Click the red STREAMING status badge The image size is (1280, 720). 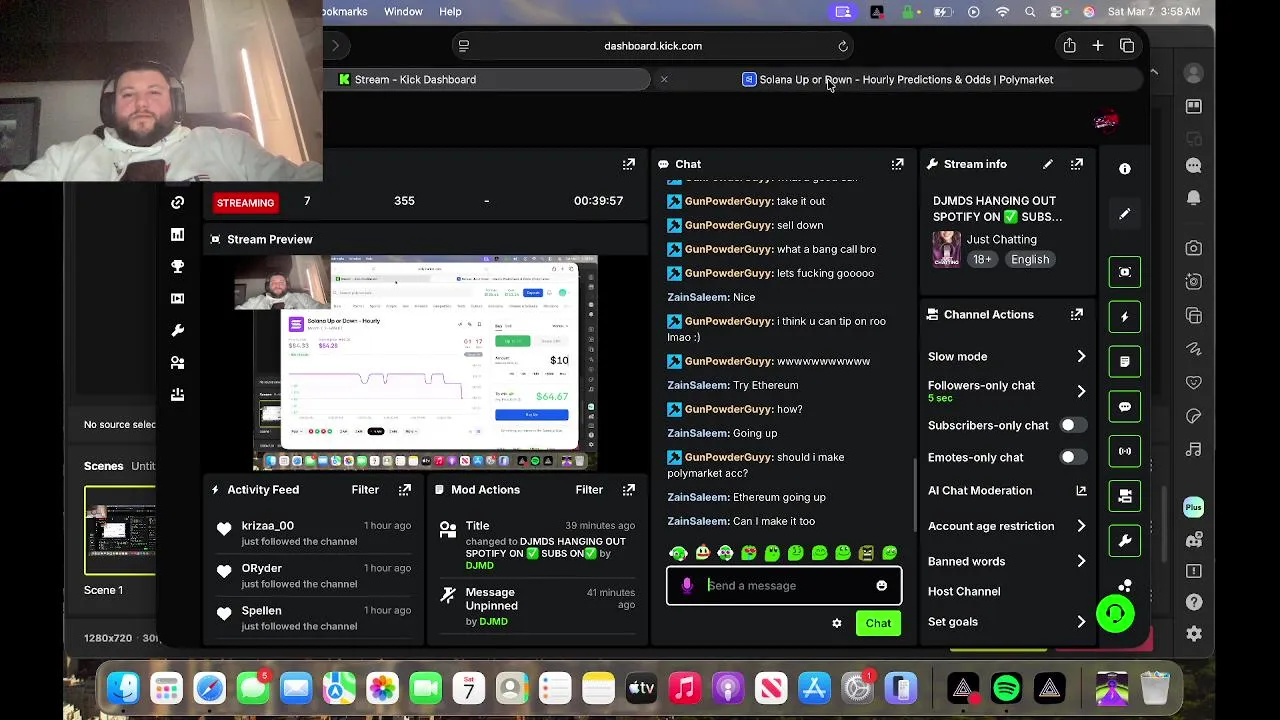click(x=245, y=203)
